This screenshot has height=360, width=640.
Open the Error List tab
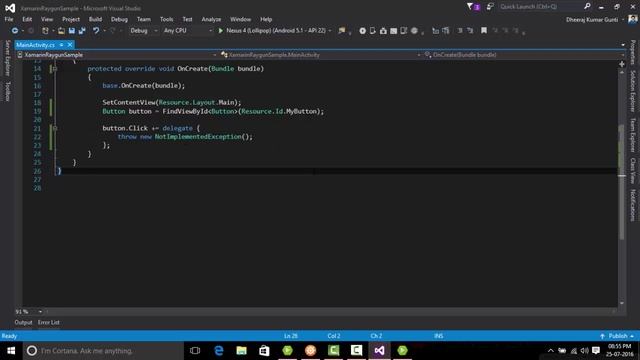[49, 322]
